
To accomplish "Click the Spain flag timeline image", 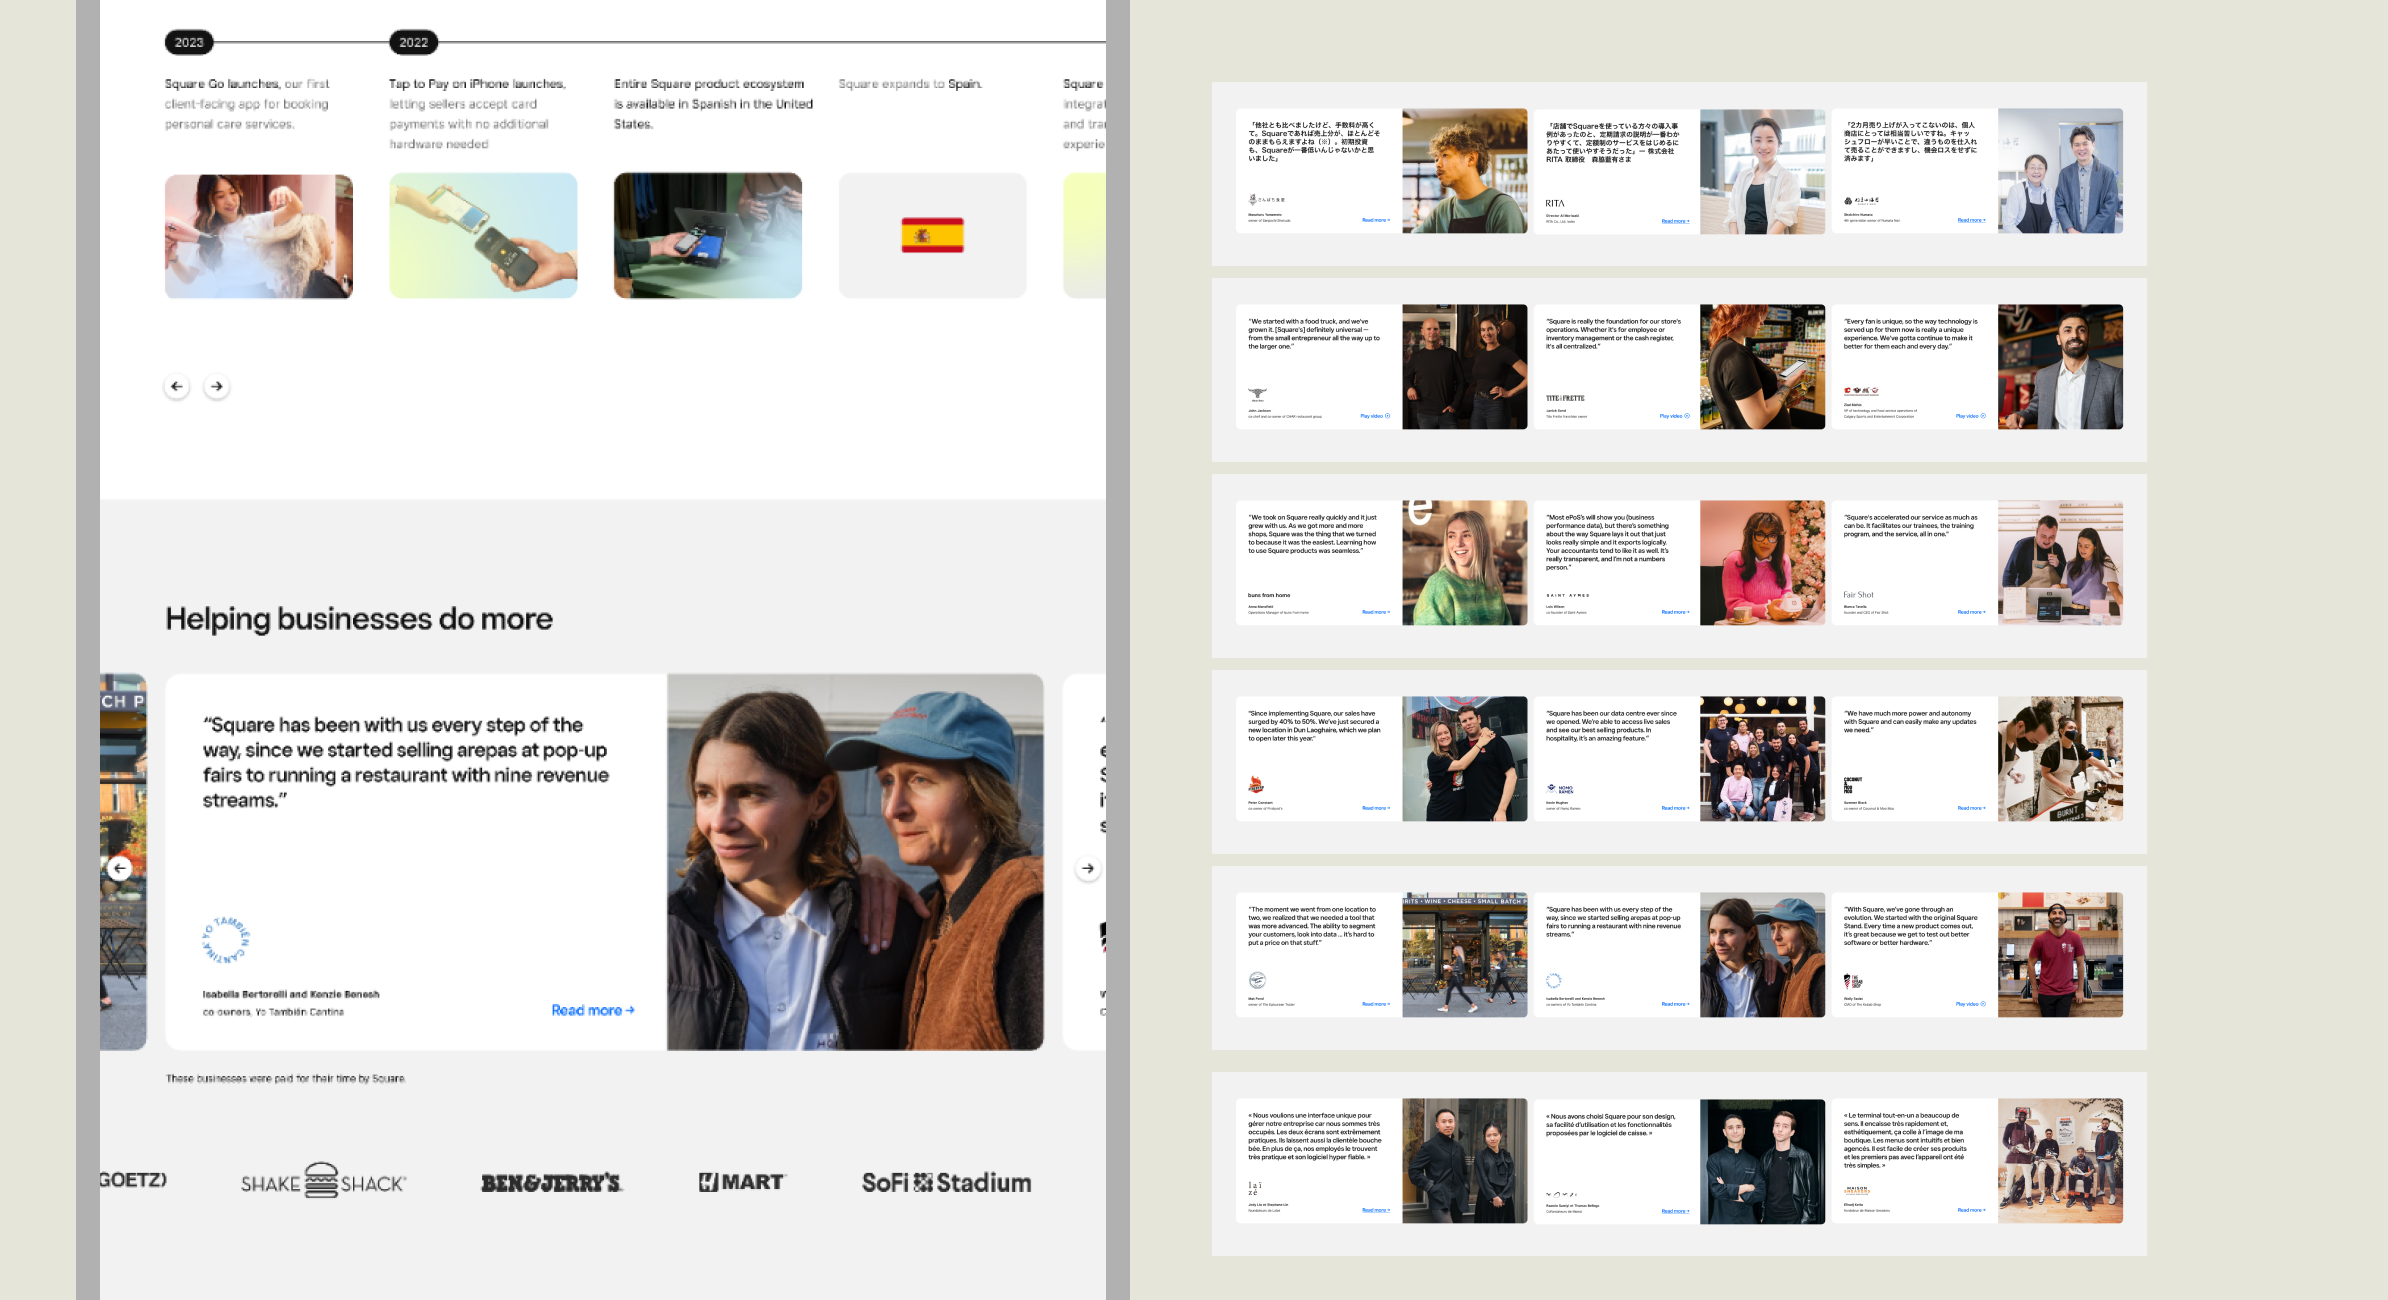I will click(932, 235).
